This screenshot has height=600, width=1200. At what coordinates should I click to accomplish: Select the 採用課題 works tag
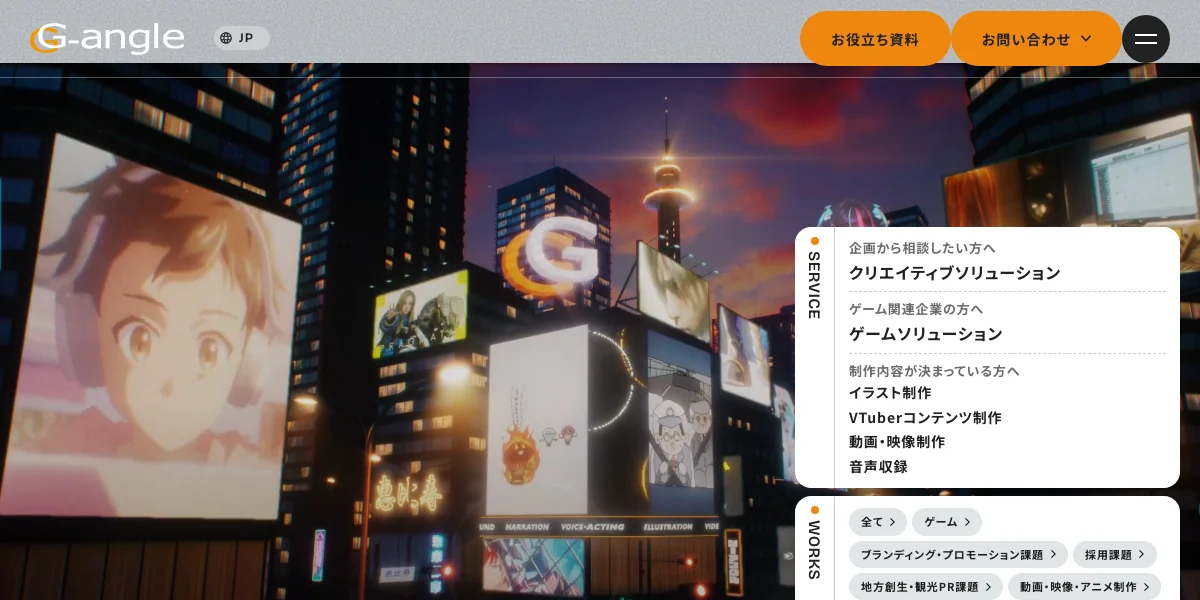pos(1115,555)
